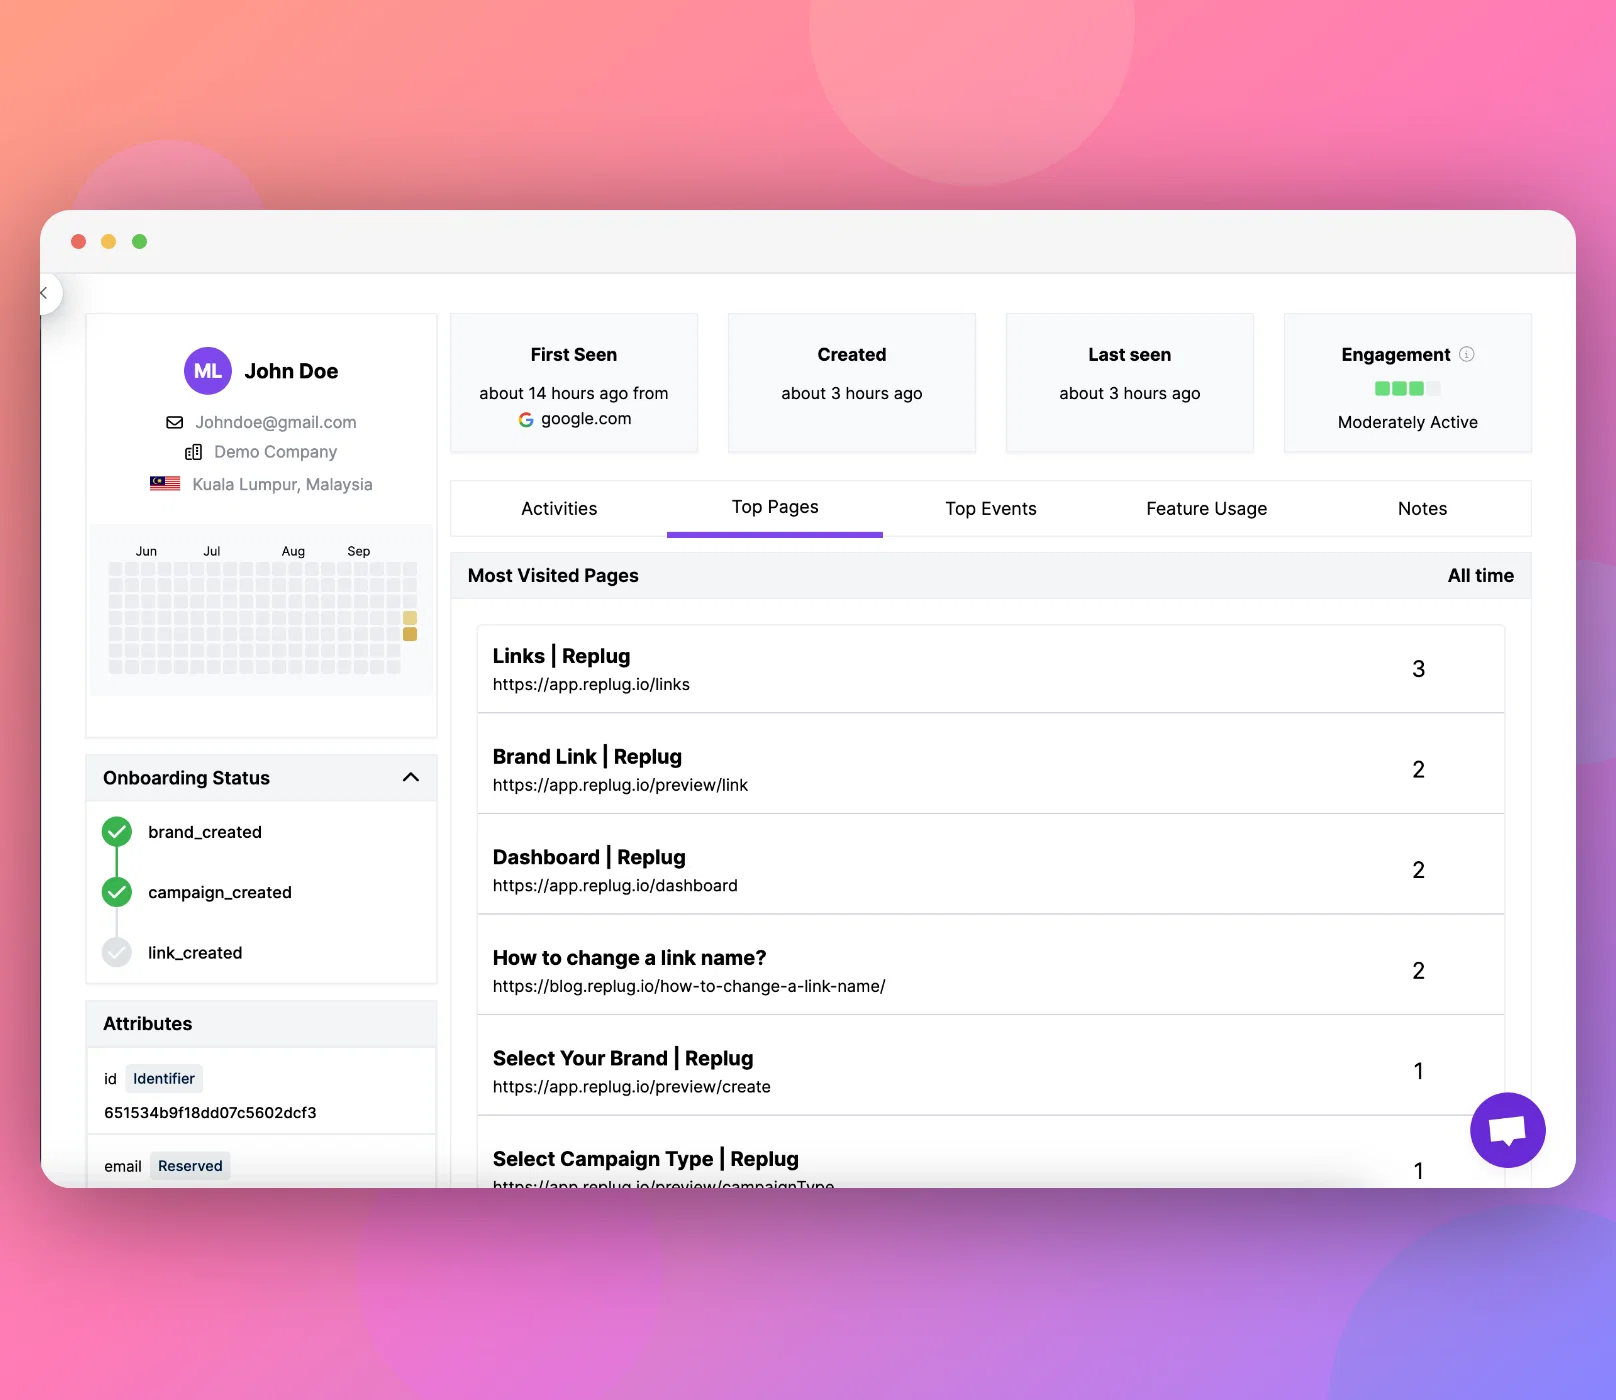Click the John Doe name
Image resolution: width=1616 pixels, height=1400 pixels.
click(x=291, y=371)
